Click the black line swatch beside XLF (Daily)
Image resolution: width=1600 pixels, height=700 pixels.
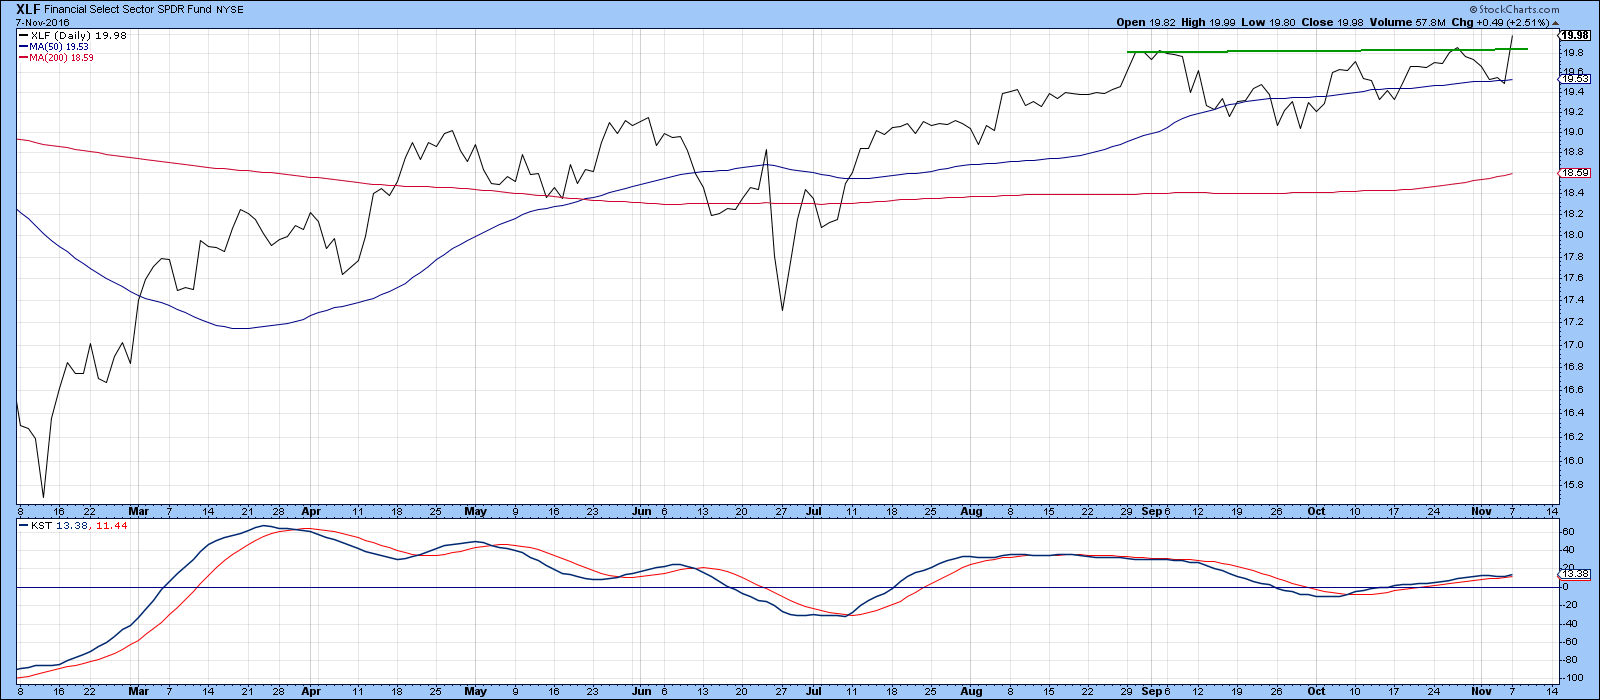[23, 35]
